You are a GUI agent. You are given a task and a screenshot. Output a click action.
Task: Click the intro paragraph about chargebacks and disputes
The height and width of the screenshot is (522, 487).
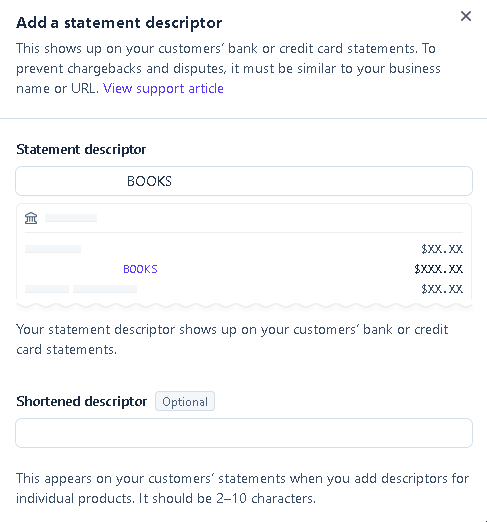pyautogui.click(x=228, y=68)
